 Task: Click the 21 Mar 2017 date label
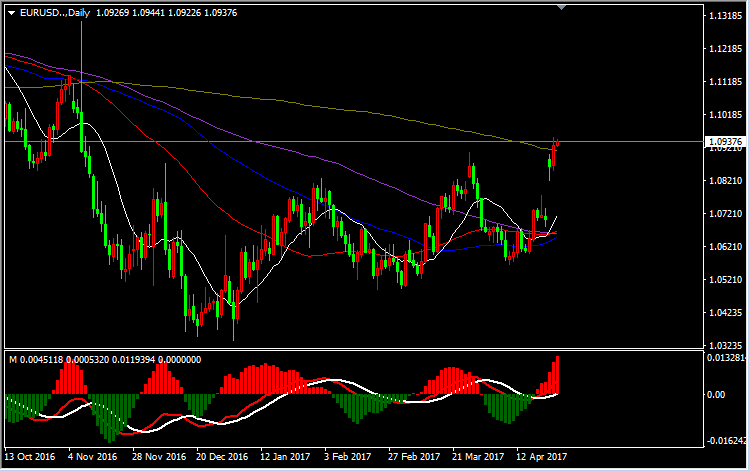pyautogui.click(x=478, y=457)
